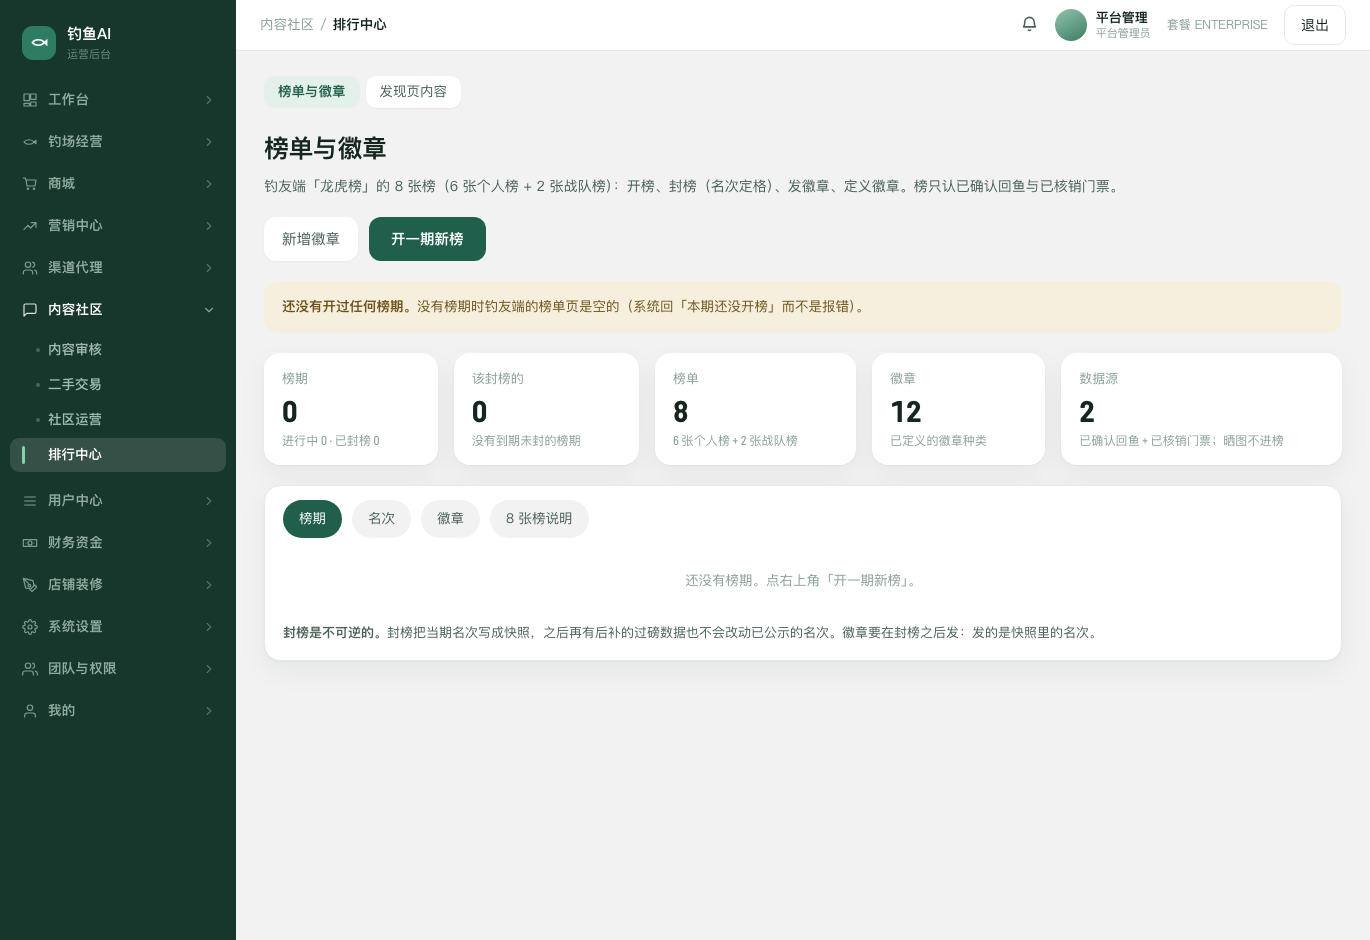Select the 徽章 pill tab
The width and height of the screenshot is (1370, 940).
(x=450, y=519)
